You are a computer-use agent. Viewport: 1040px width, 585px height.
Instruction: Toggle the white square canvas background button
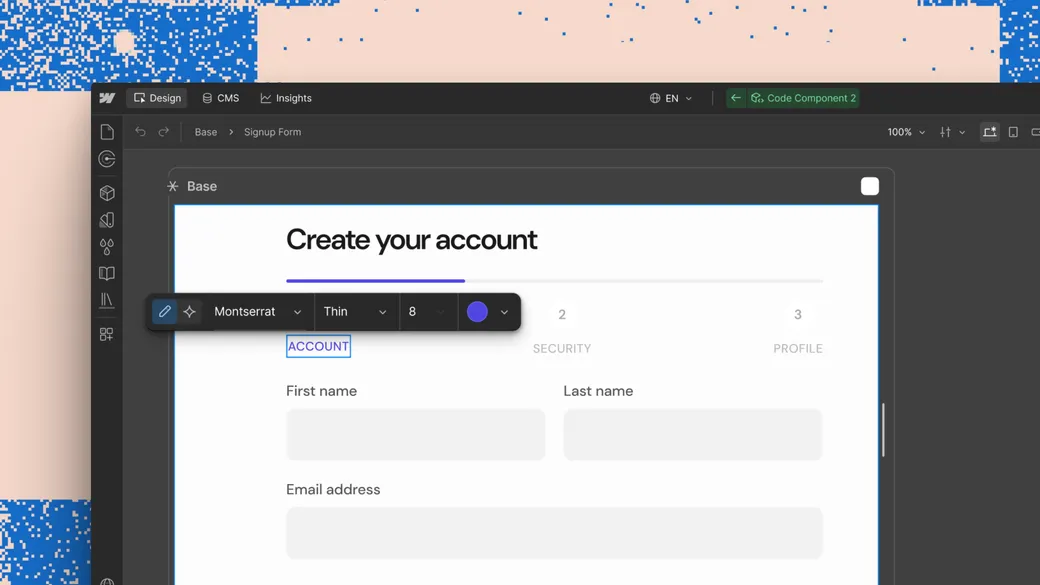coord(870,186)
